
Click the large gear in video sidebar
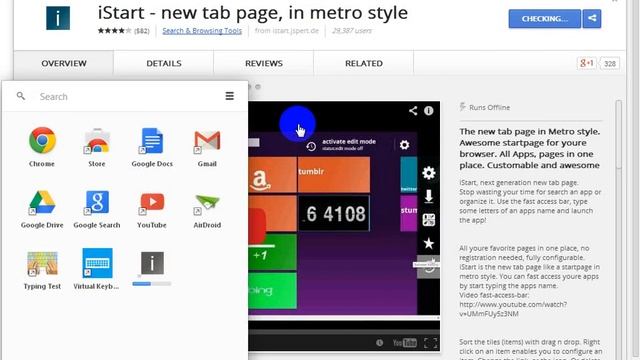[x=429, y=173]
